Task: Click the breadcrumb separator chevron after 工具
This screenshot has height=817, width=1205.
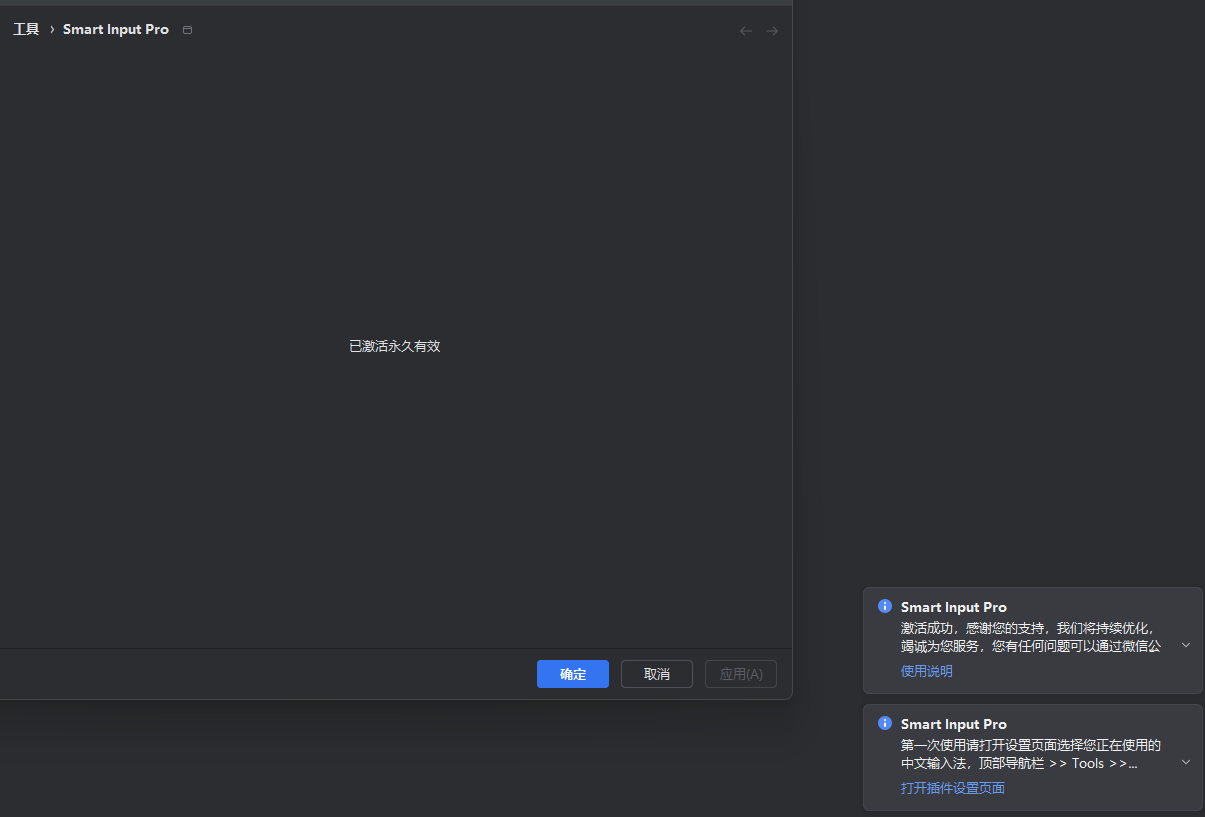Action: click(52, 30)
